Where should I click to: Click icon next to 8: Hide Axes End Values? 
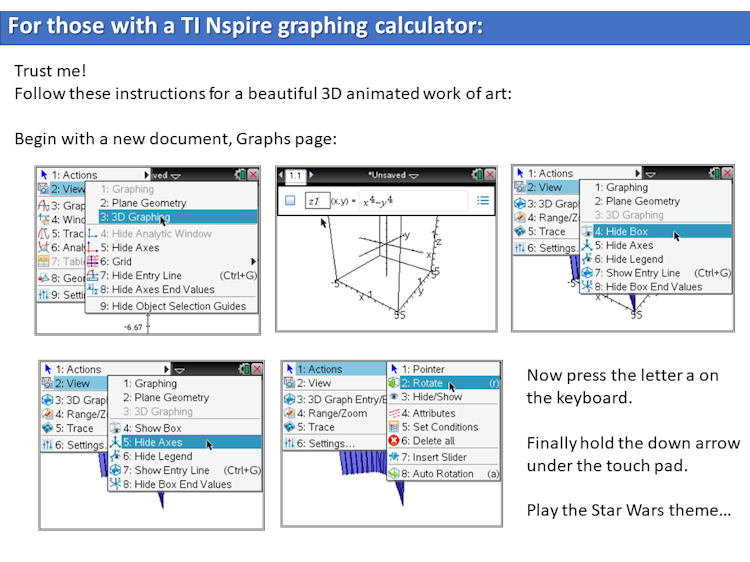tap(92, 289)
